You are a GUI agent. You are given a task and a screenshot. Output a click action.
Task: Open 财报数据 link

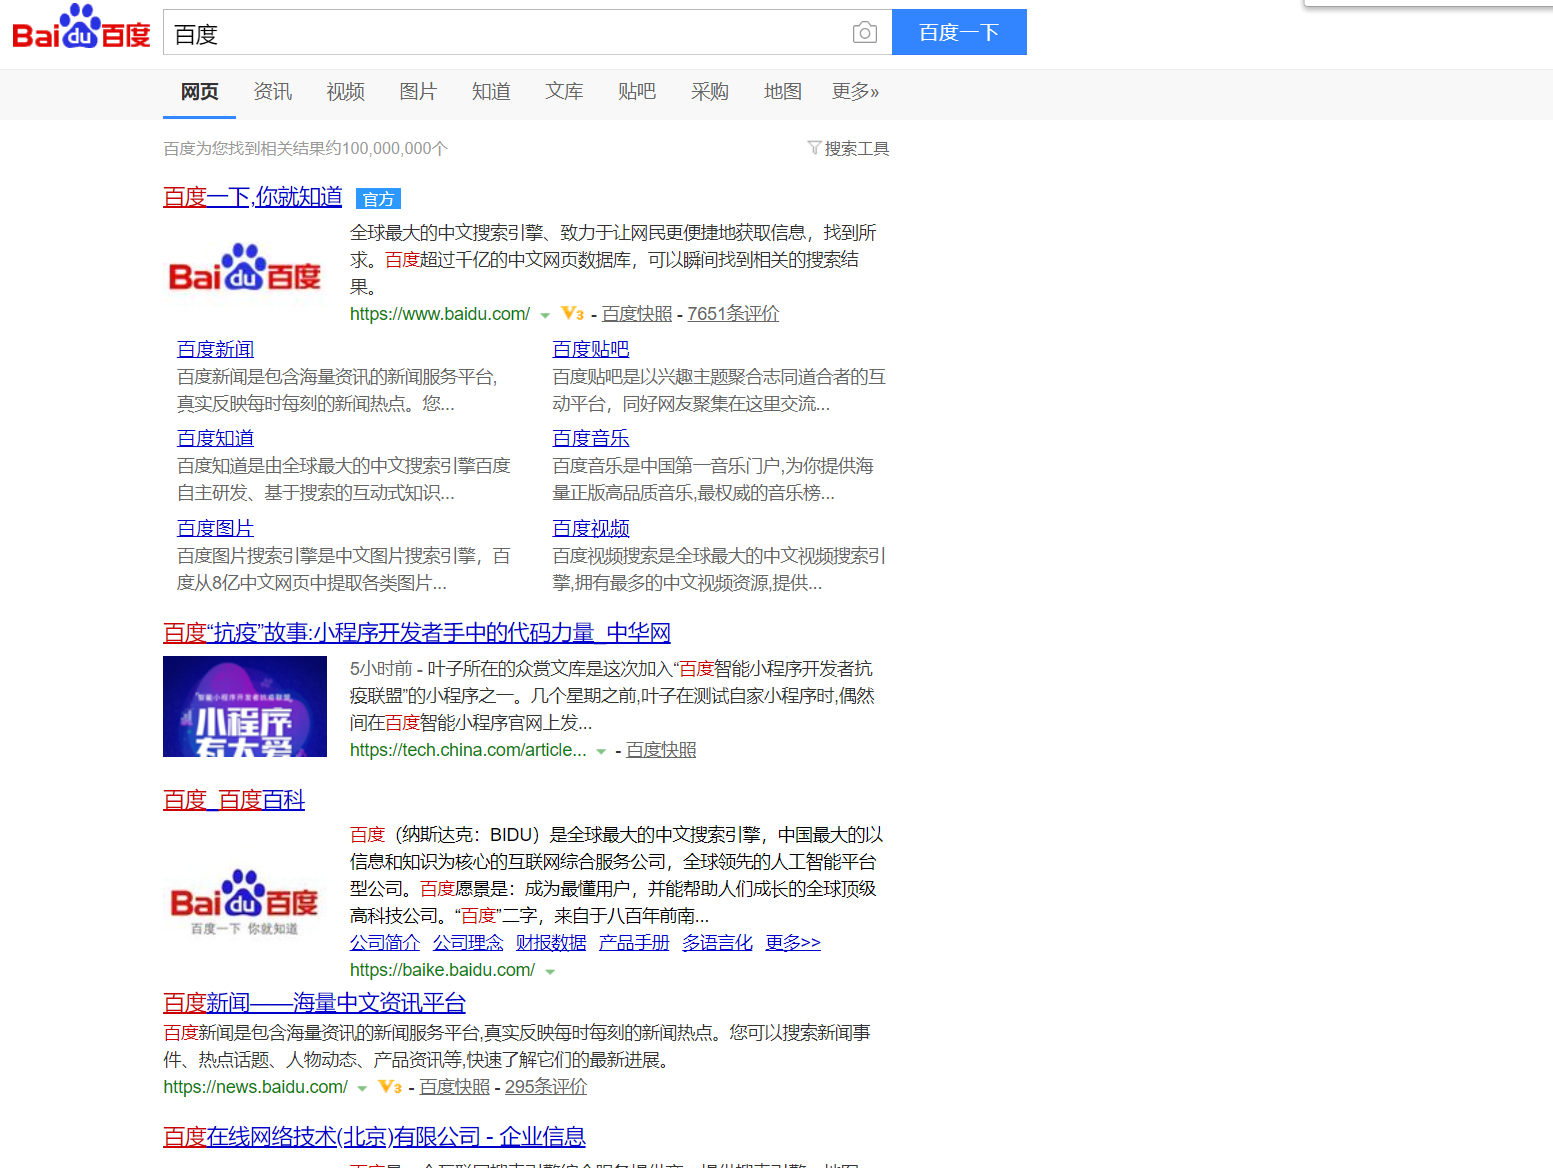(x=551, y=943)
